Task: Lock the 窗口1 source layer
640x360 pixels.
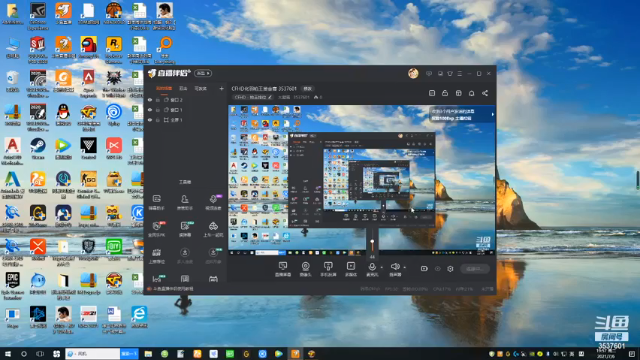Action: 158,110
